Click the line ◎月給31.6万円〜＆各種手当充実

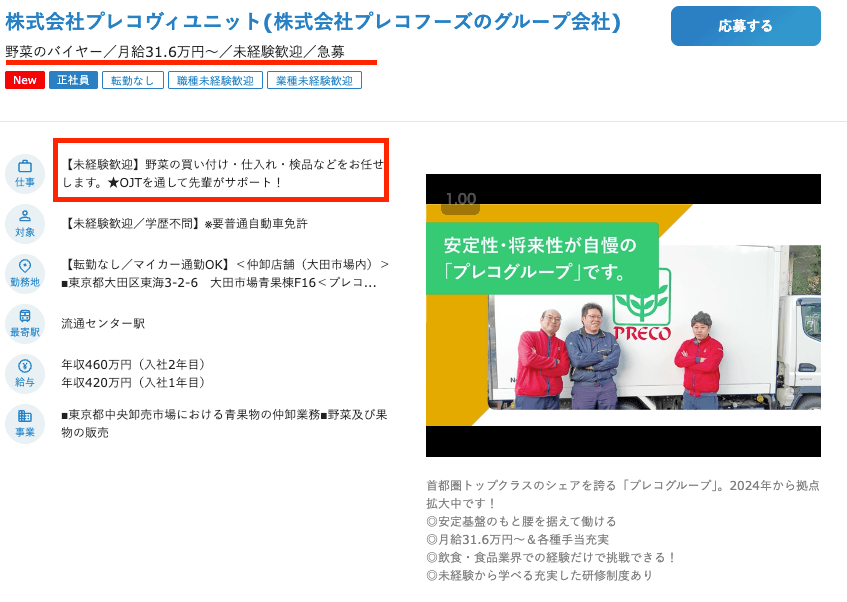tap(517, 539)
